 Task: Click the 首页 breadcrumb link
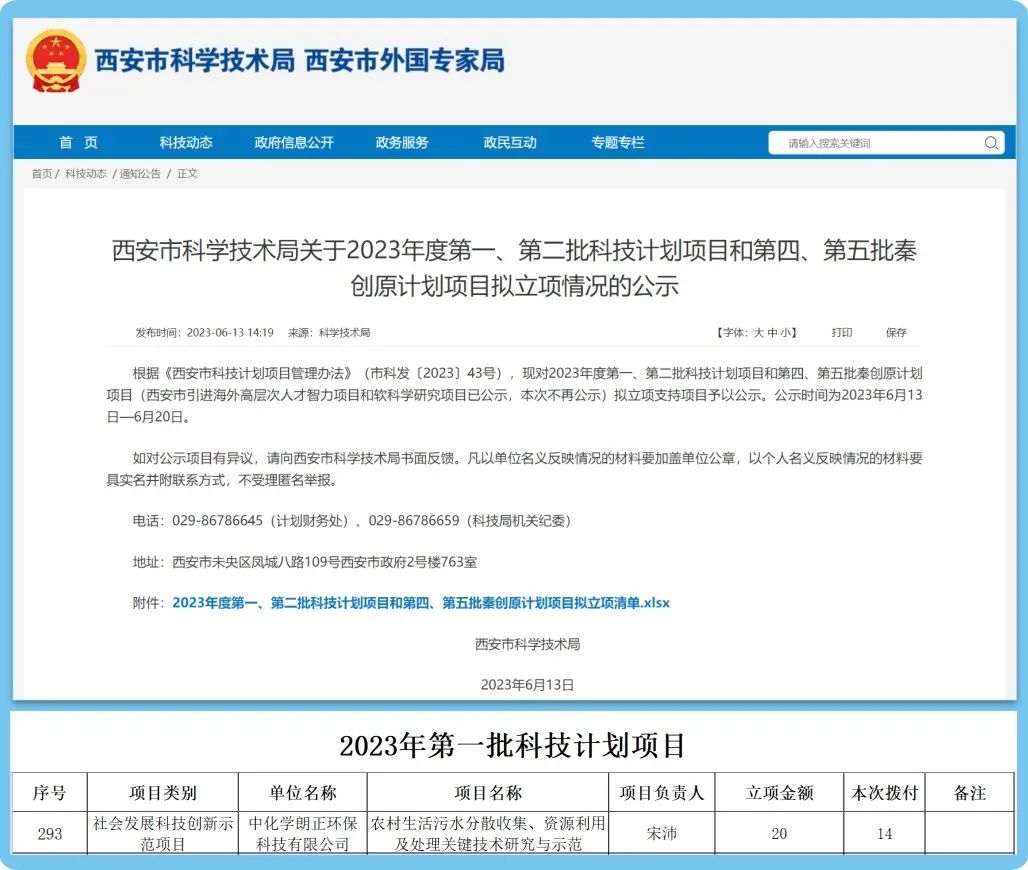coord(41,174)
